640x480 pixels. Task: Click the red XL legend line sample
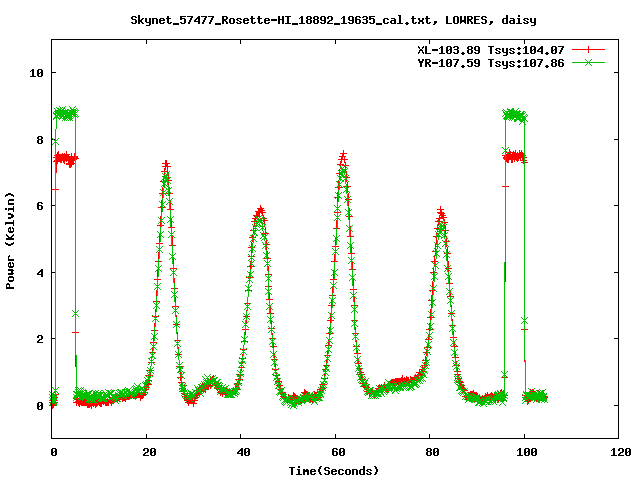coord(588,50)
